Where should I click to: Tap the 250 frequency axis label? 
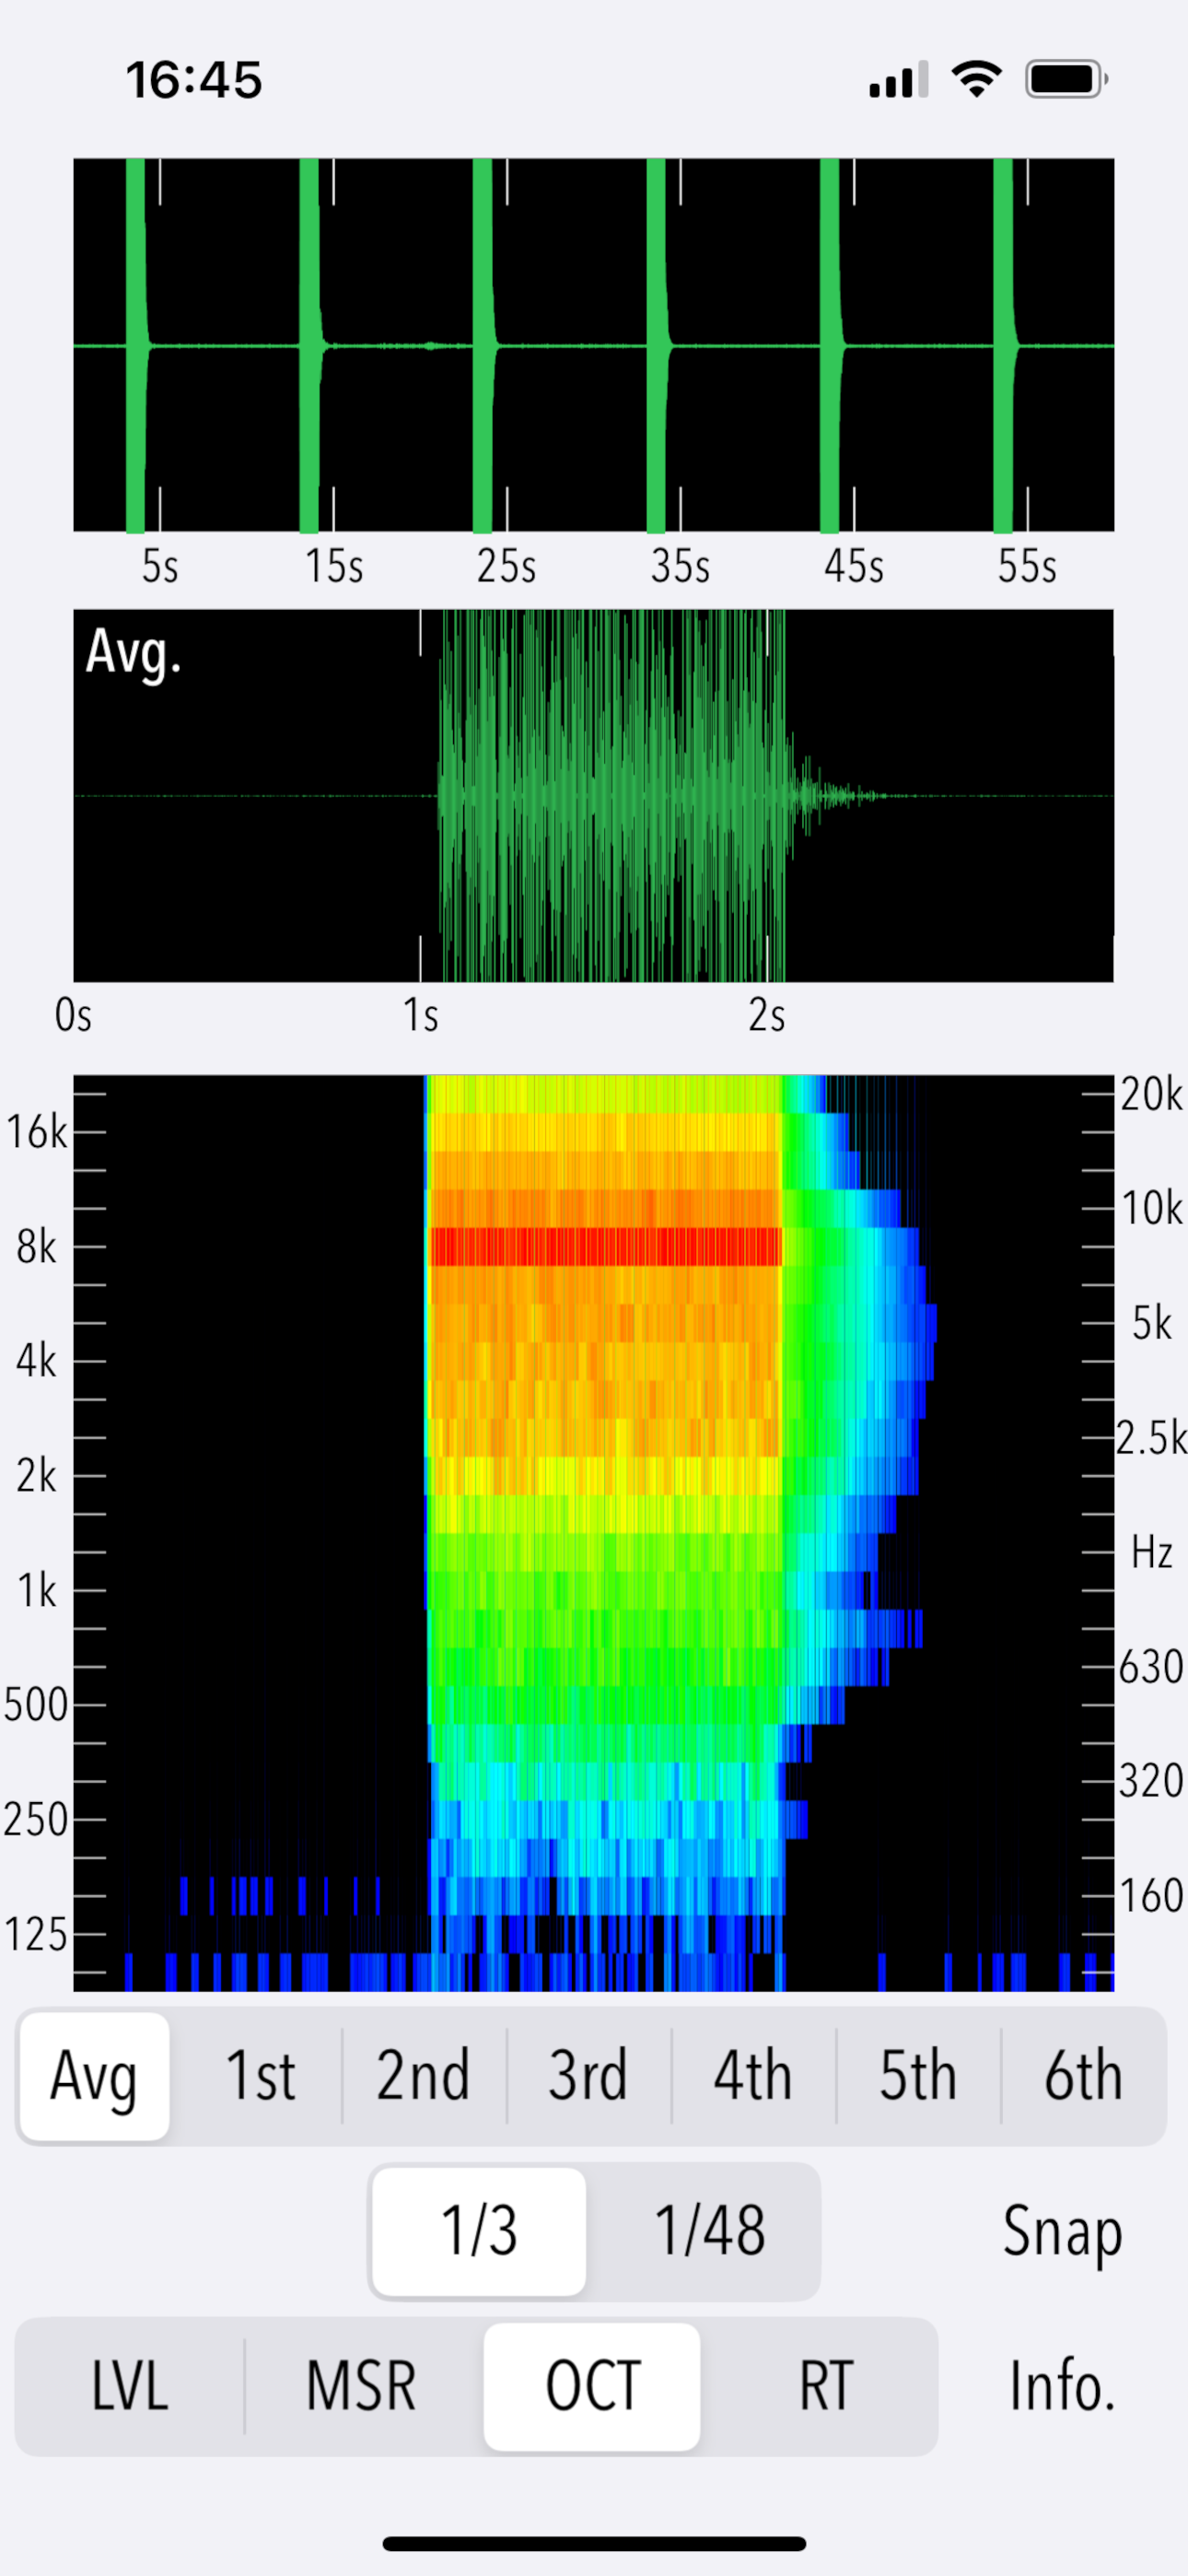(x=35, y=1819)
